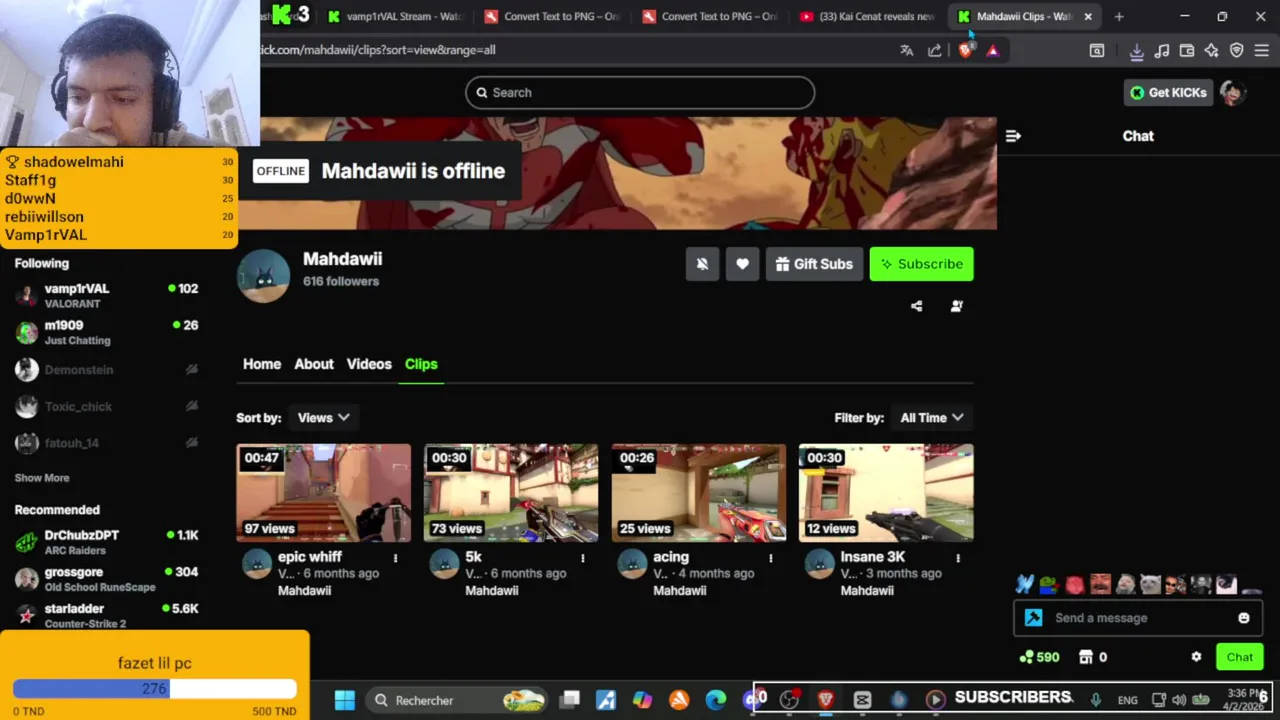1280x720 pixels.
Task: Toggle notifications for fatouh_14 in sidebar
Action: 191,443
